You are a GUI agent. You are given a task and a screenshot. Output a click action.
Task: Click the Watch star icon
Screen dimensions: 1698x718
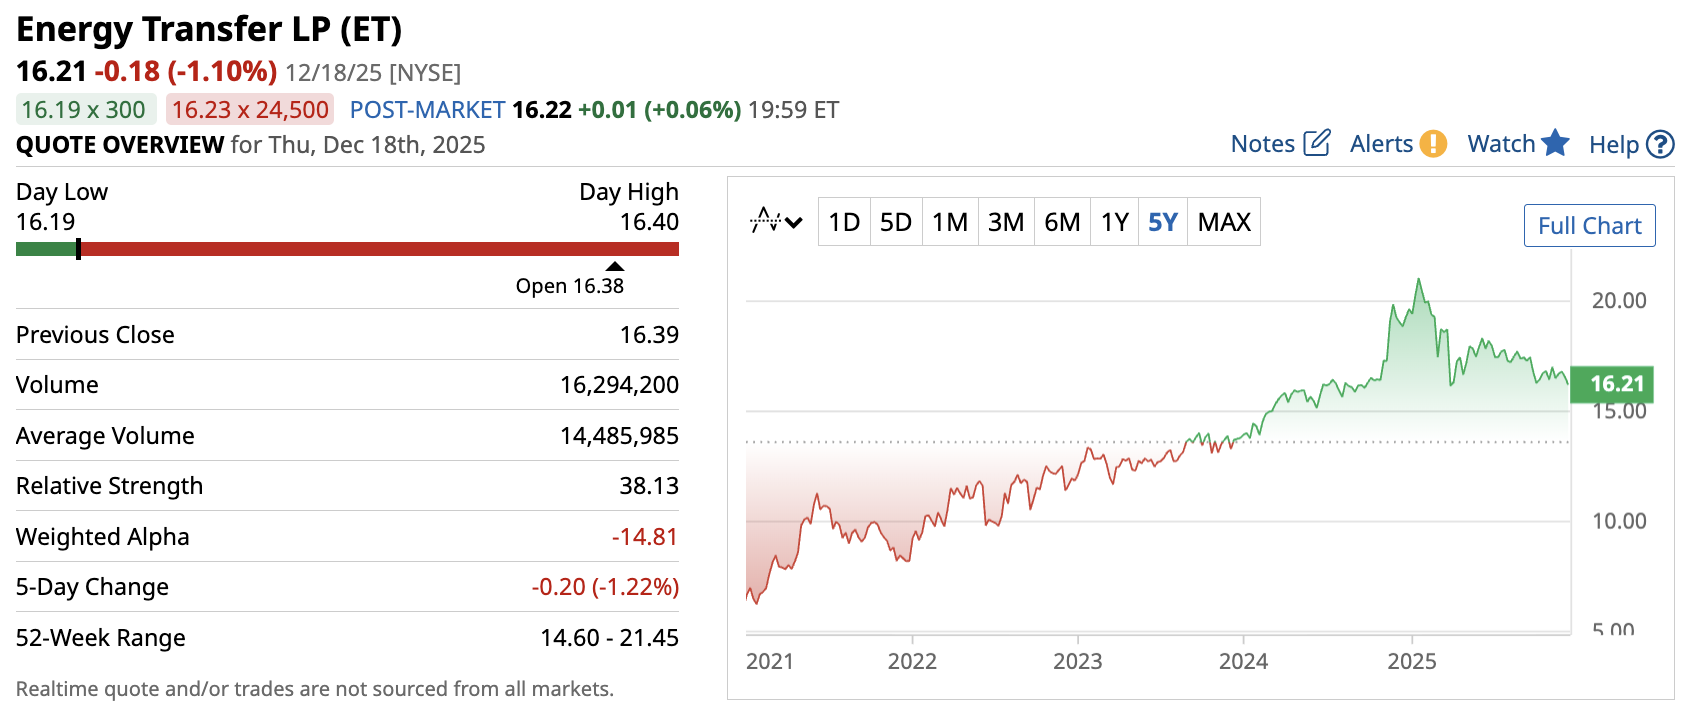(x=1555, y=143)
